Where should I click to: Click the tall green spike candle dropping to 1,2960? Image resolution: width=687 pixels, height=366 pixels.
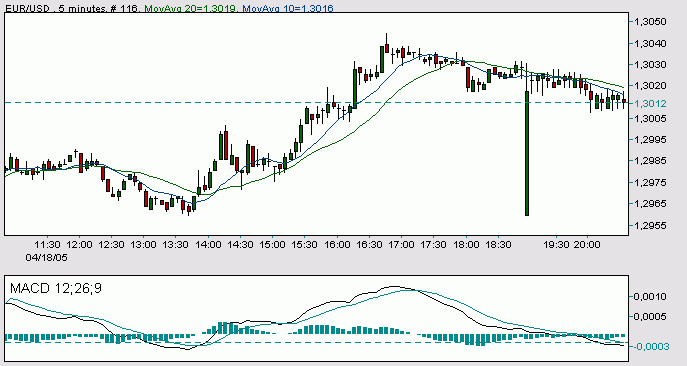pos(527,153)
